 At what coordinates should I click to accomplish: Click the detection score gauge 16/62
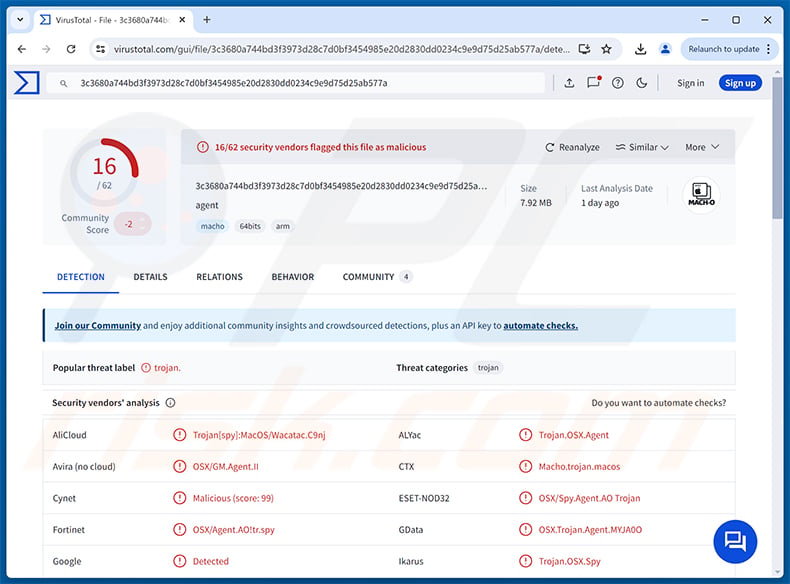pyautogui.click(x=104, y=172)
